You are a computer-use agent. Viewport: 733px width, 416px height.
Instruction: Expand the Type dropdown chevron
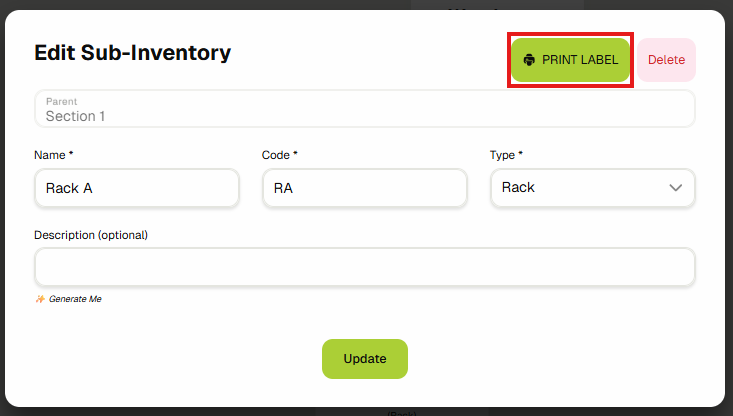[x=676, y=188]
